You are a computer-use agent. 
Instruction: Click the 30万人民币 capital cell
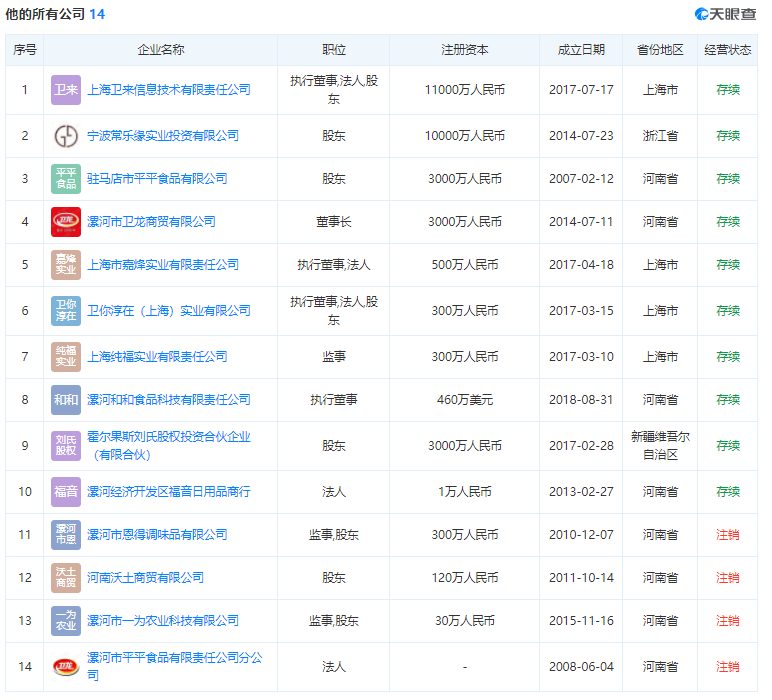(465, 621)
